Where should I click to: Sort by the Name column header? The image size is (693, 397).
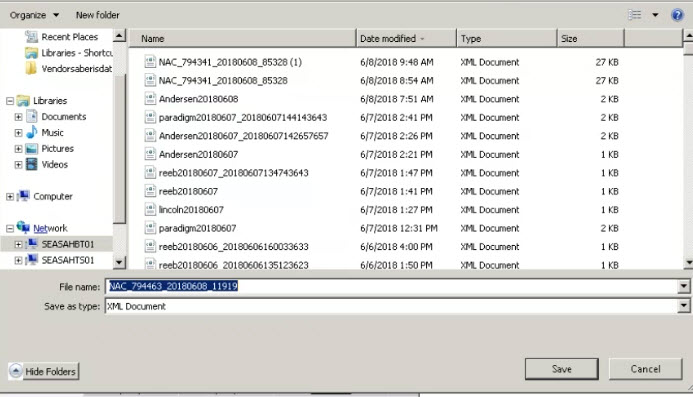(243, 38)
